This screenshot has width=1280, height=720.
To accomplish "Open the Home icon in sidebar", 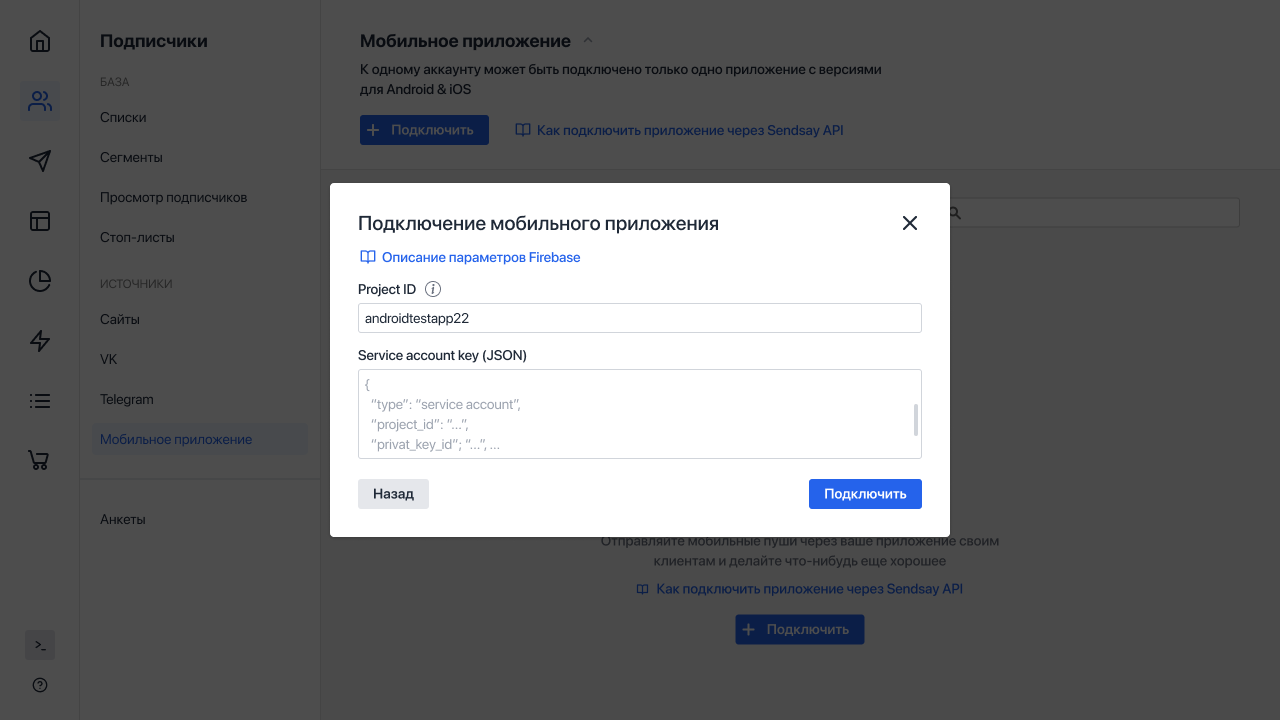I will coord(39,40).
